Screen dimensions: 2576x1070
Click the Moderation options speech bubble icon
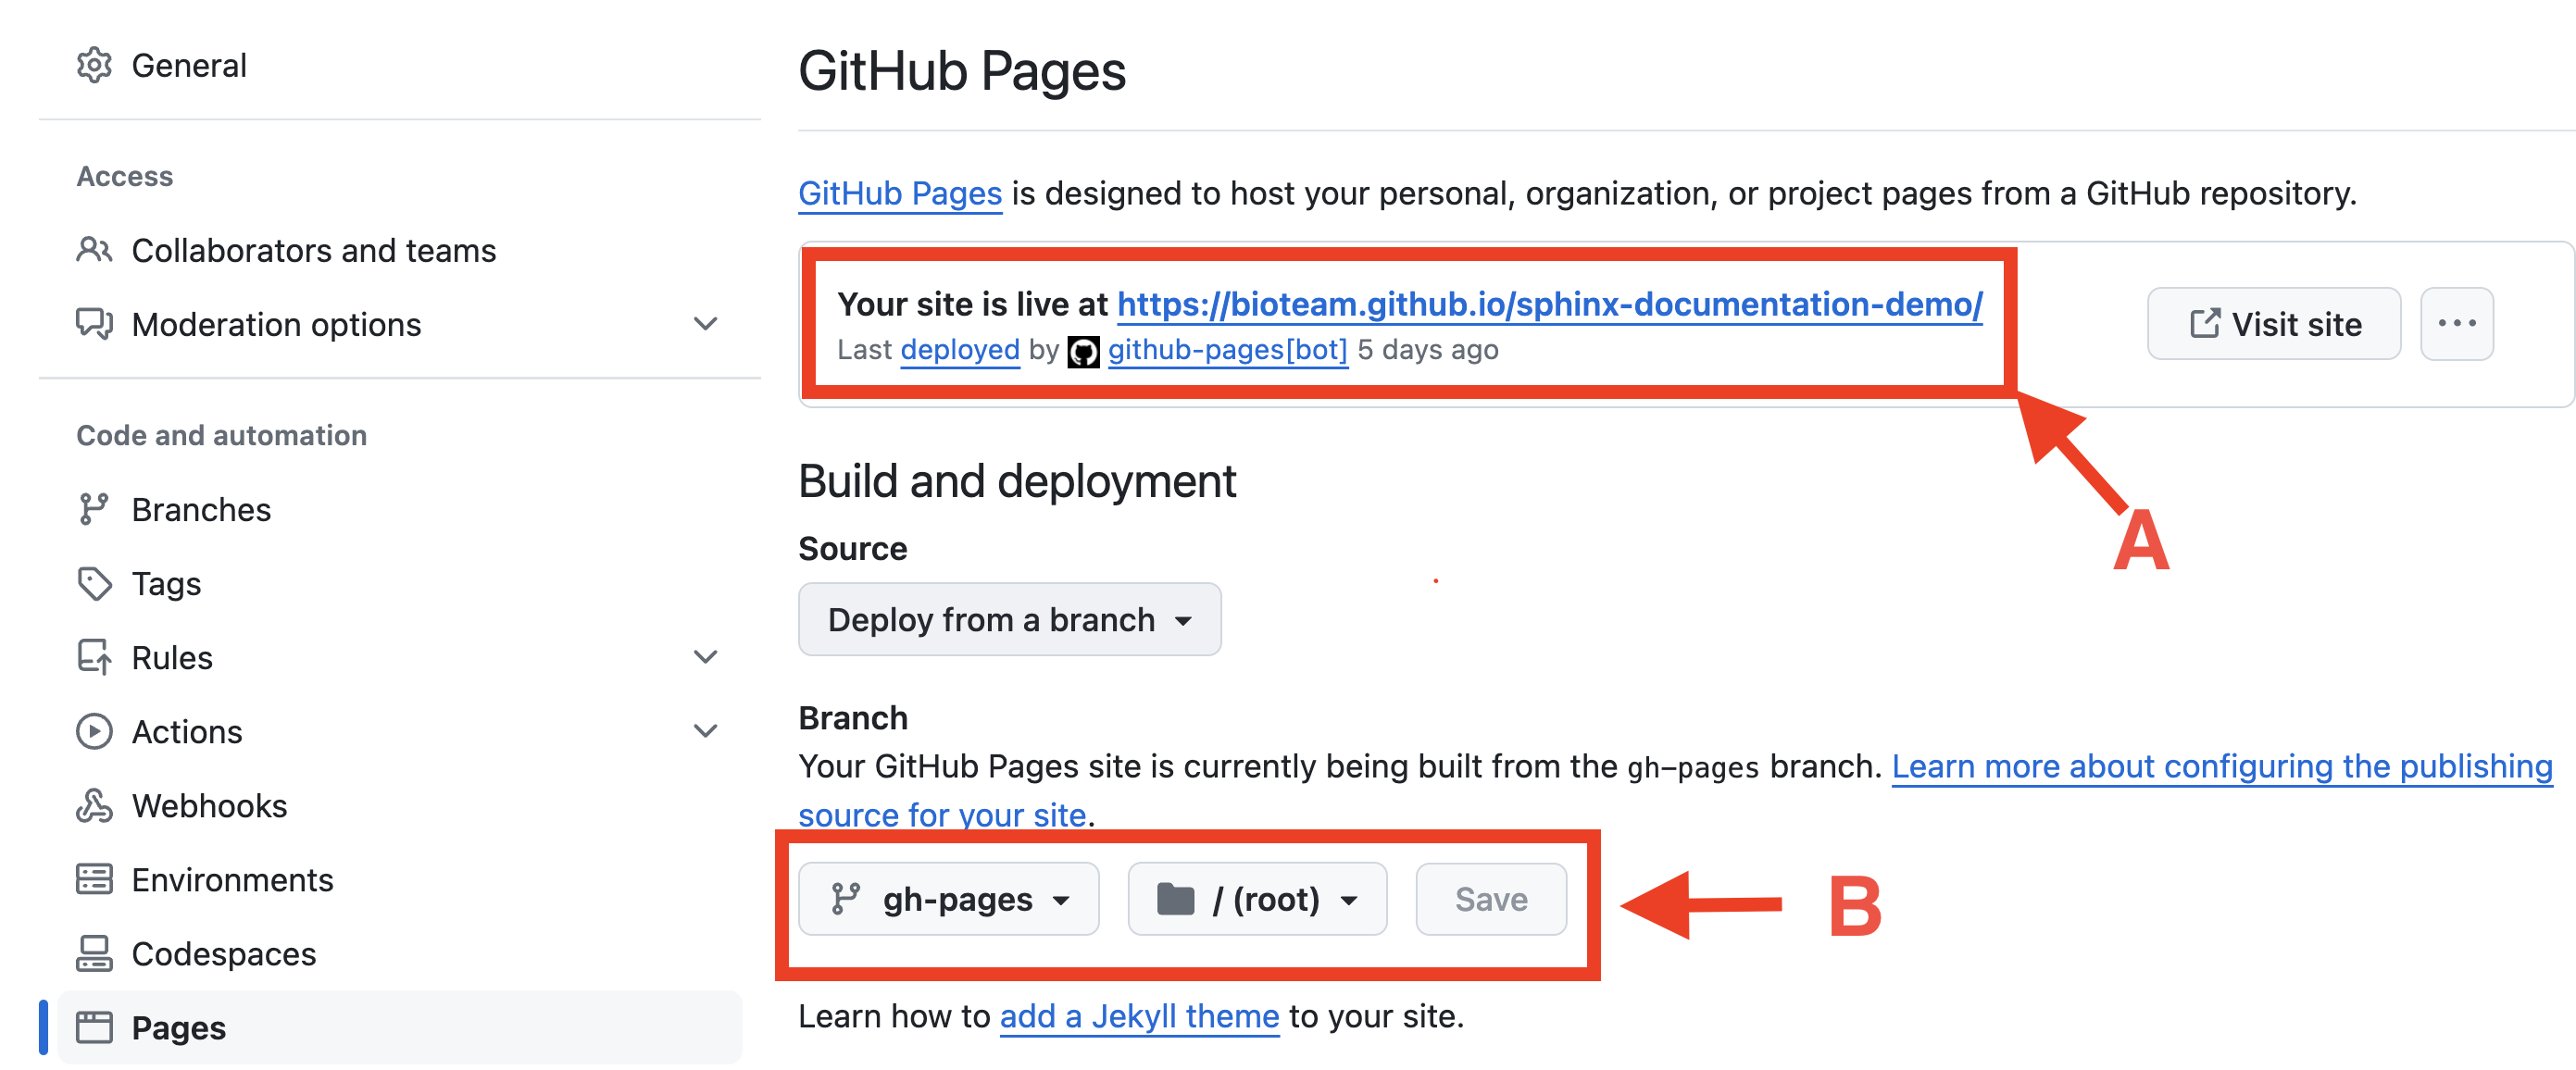[94, 324]
